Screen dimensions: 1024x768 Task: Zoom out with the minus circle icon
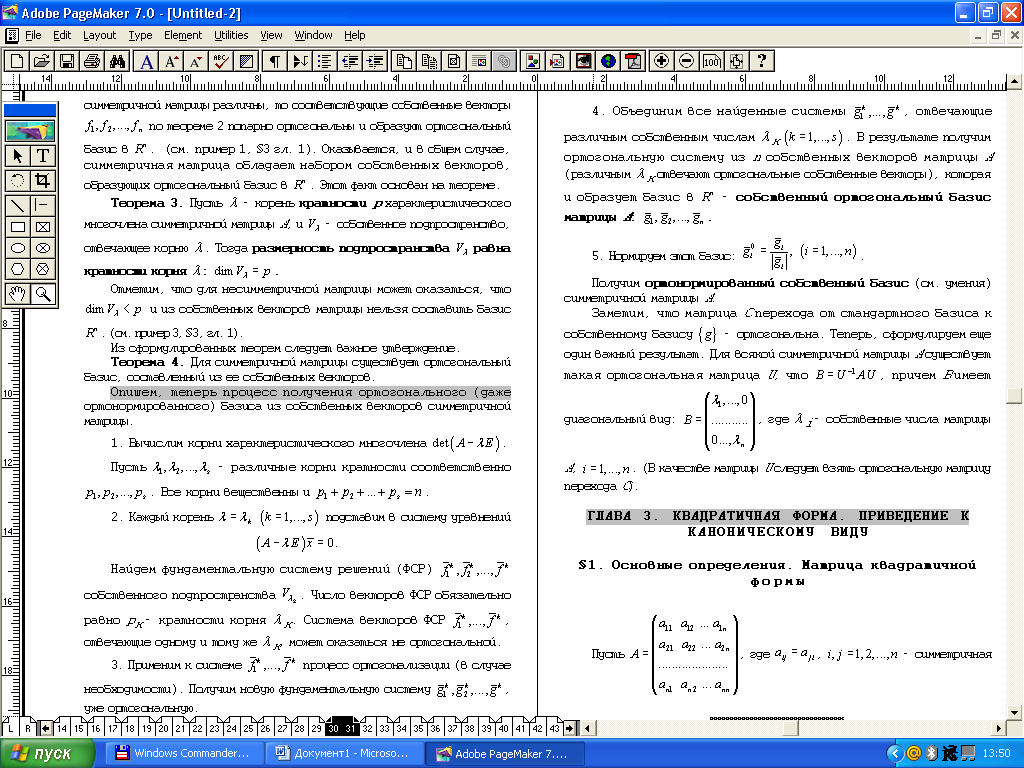tap(686, 61)
